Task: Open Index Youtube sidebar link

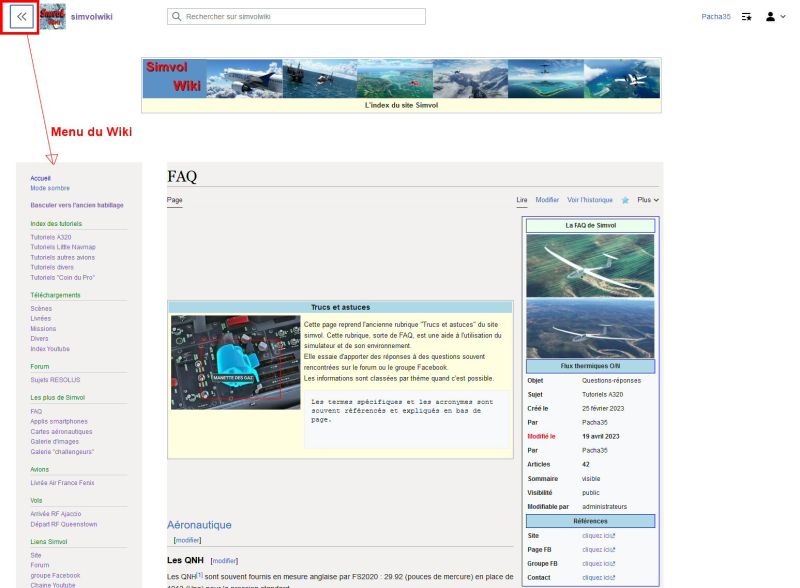Action: pos(50,349)
